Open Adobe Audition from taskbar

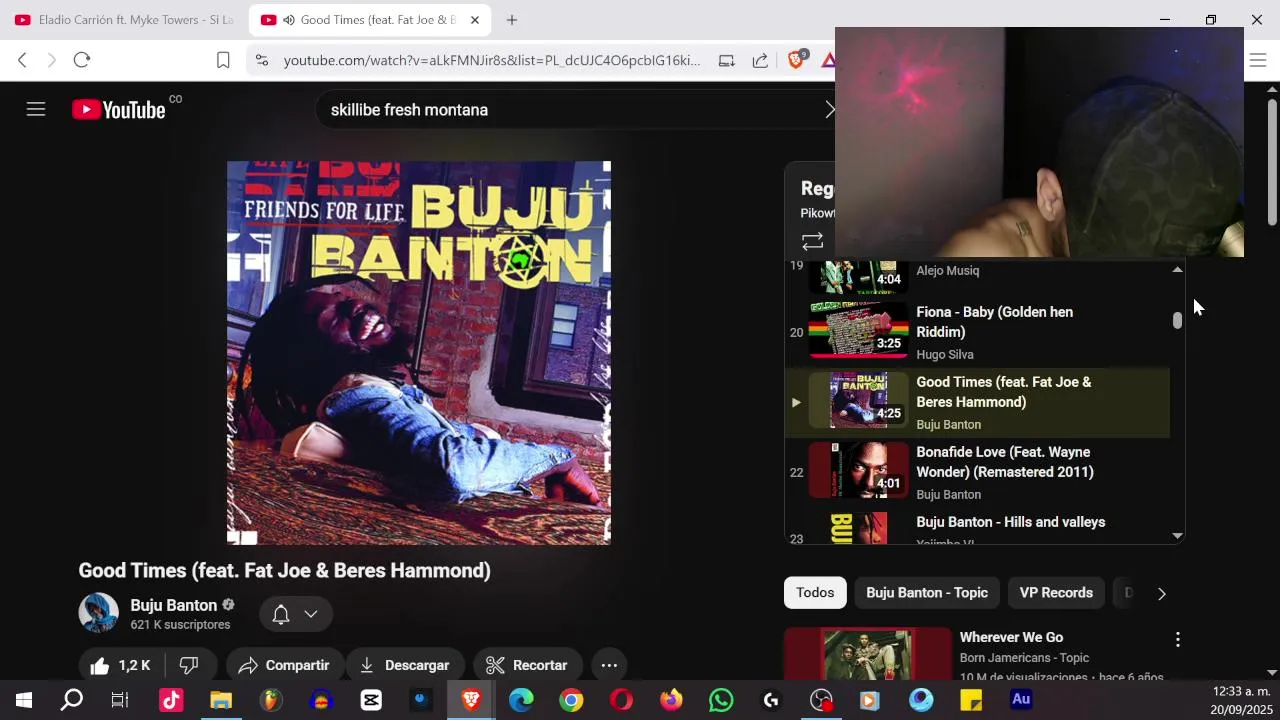pos(1021,700)
